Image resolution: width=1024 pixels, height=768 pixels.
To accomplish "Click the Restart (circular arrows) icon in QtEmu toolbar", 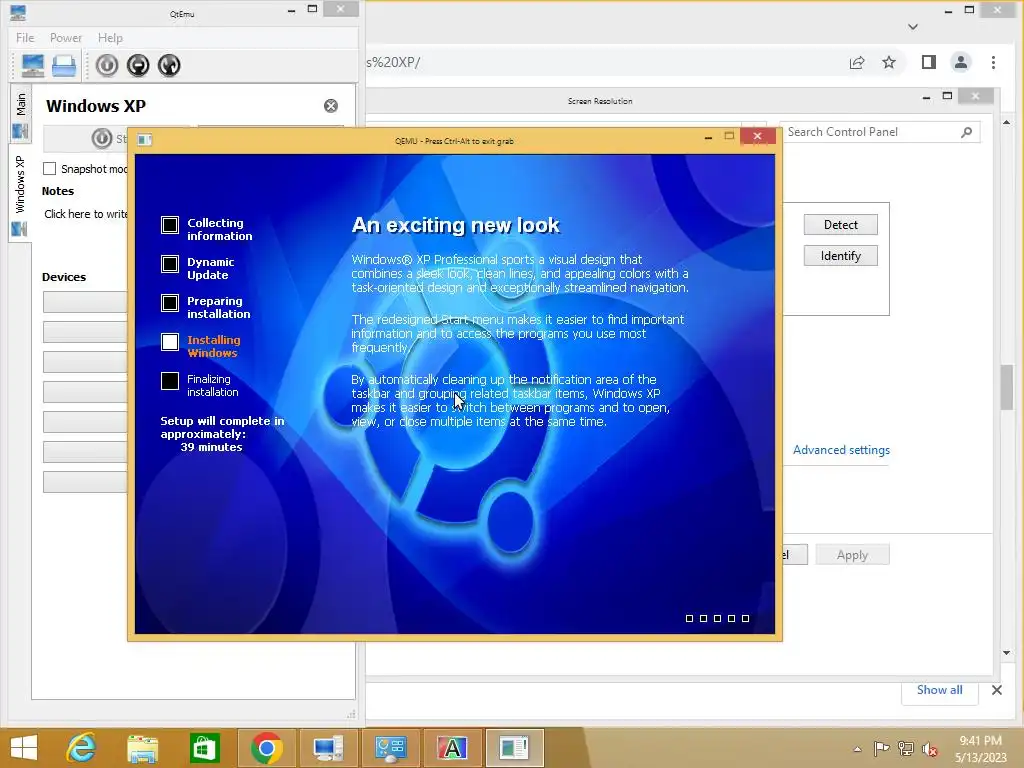I will coord(169,65).
